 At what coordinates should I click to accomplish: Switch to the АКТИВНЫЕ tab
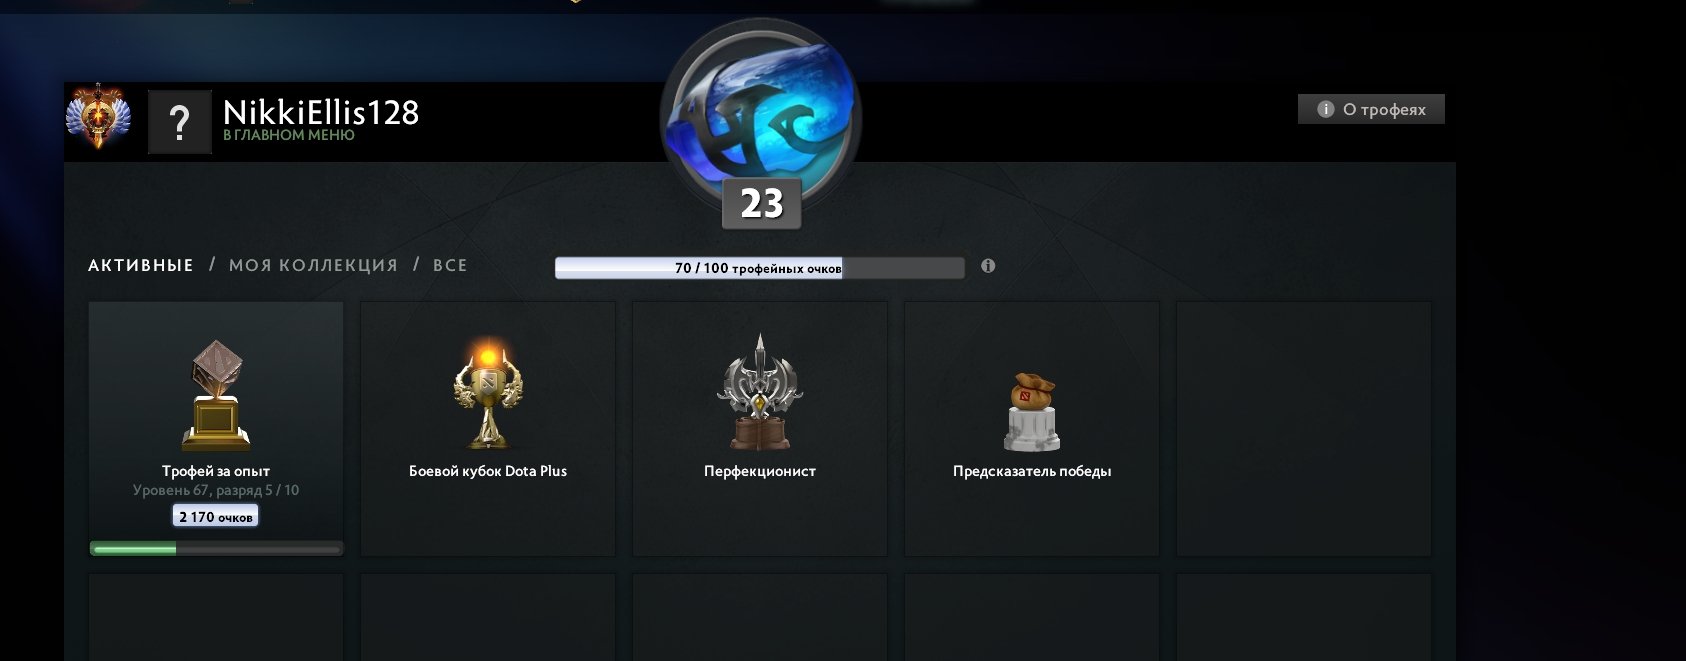141,266
